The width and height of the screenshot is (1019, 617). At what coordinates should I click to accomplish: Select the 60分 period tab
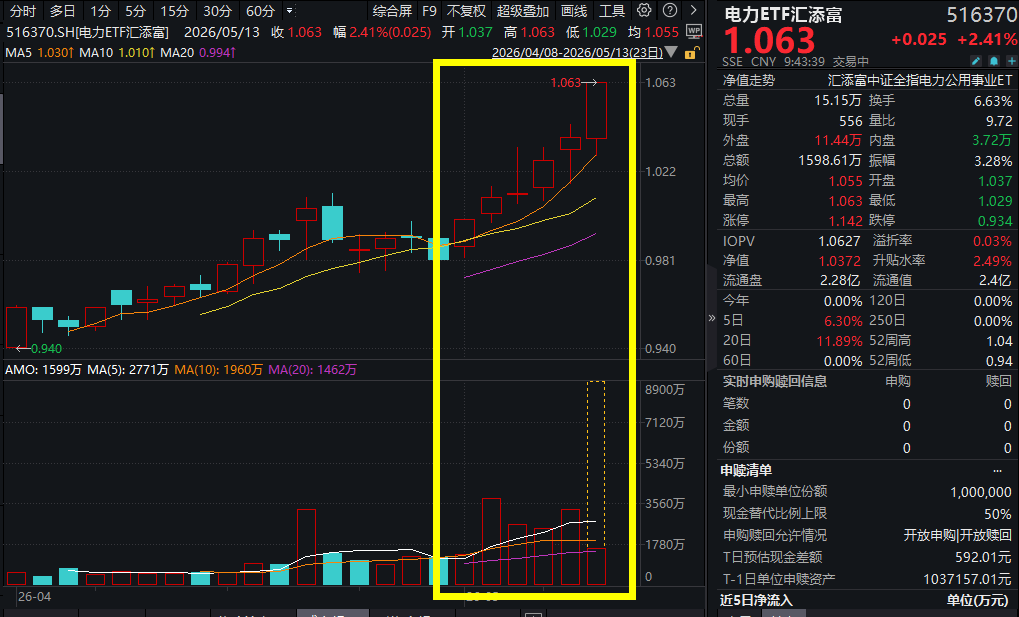260,11
